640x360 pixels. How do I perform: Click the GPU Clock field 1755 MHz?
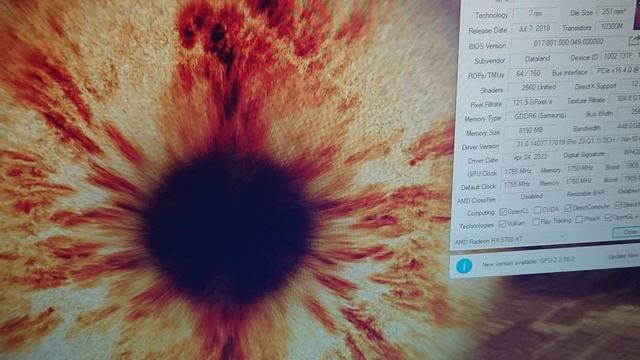(x=518, y=171)
